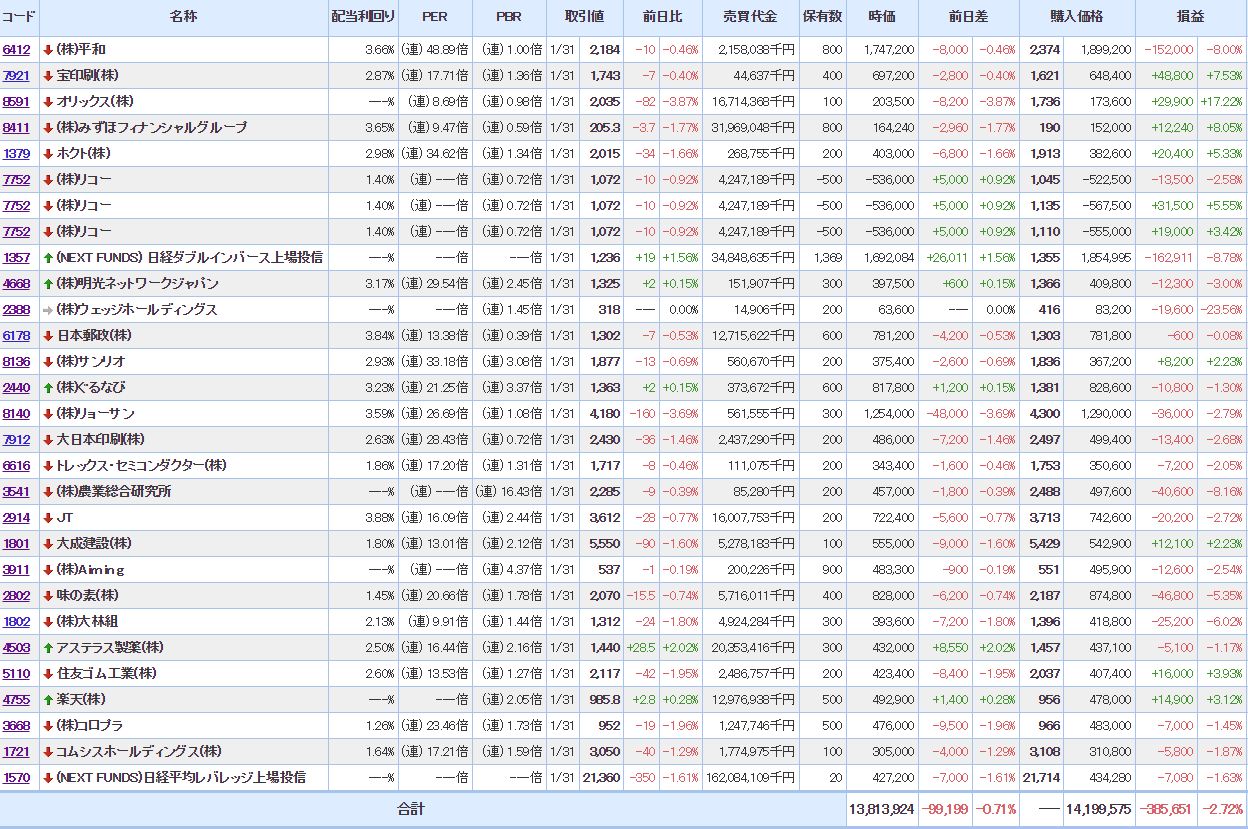Click the red down arrow beside (株)平和

48,50
